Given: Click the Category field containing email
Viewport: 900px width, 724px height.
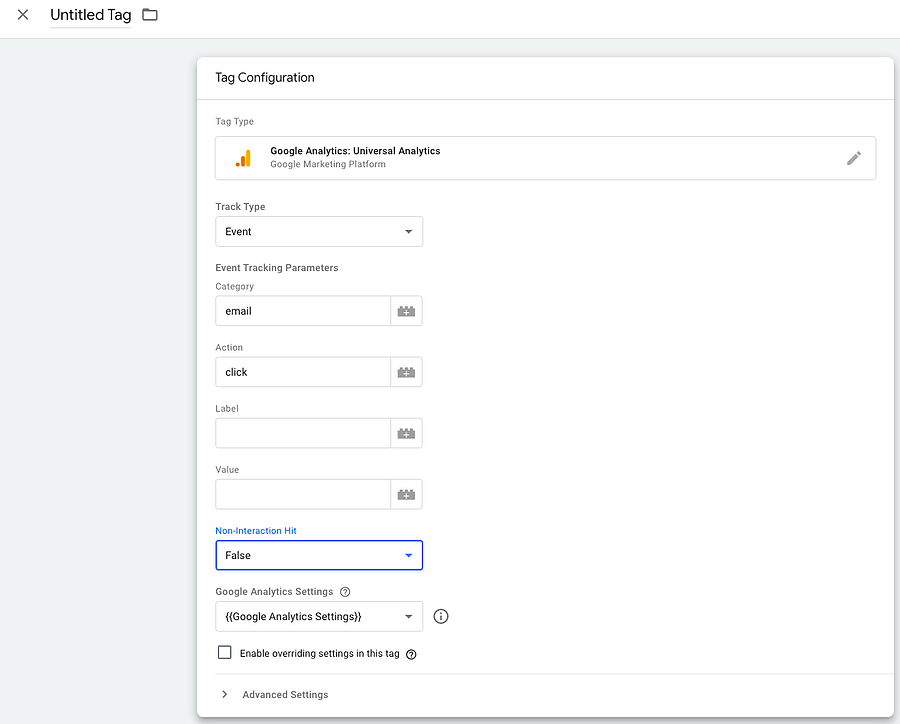Looking at the screenshot, I should tap(302, 311).
